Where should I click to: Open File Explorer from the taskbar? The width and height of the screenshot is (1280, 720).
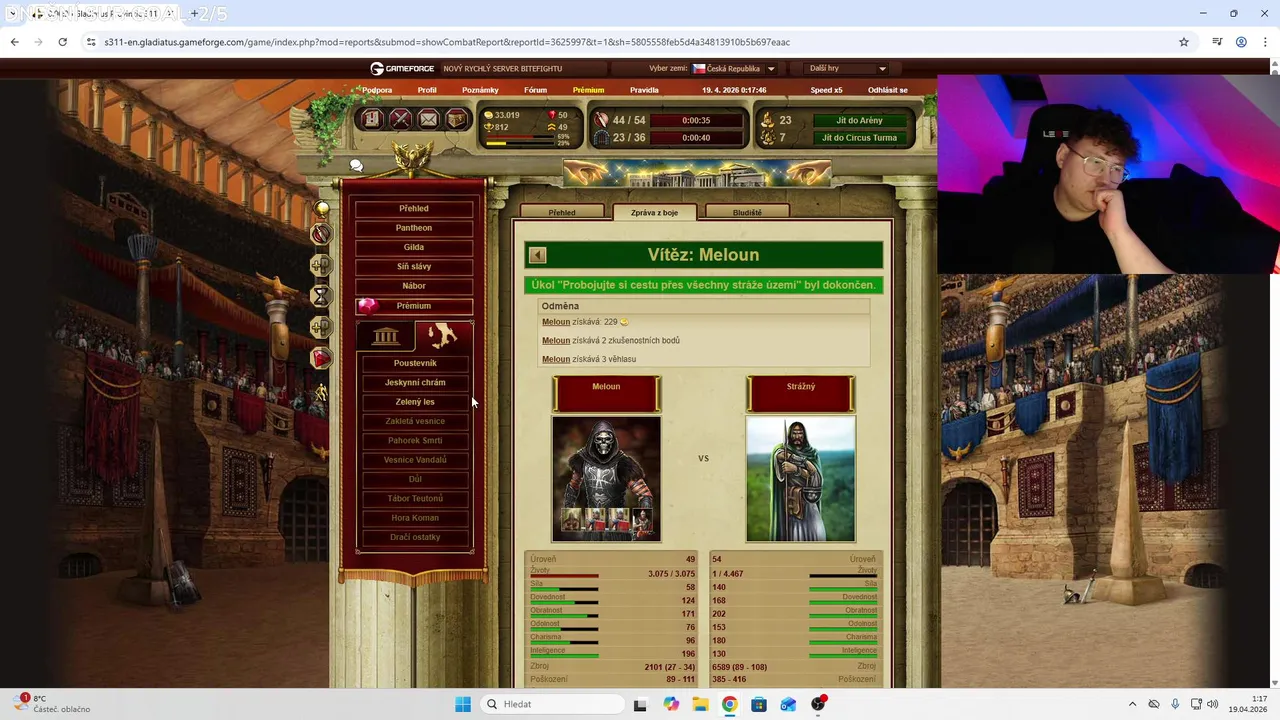coord(700,704)
